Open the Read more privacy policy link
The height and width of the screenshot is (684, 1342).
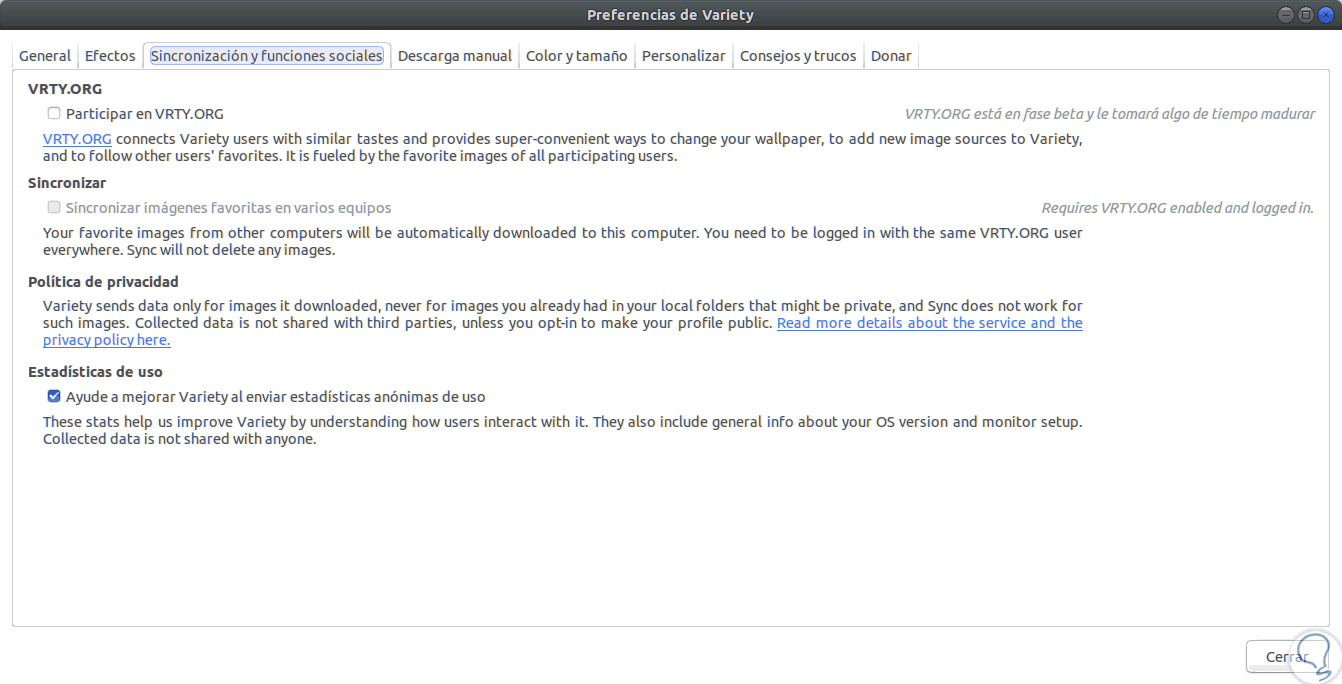point(929,323)
